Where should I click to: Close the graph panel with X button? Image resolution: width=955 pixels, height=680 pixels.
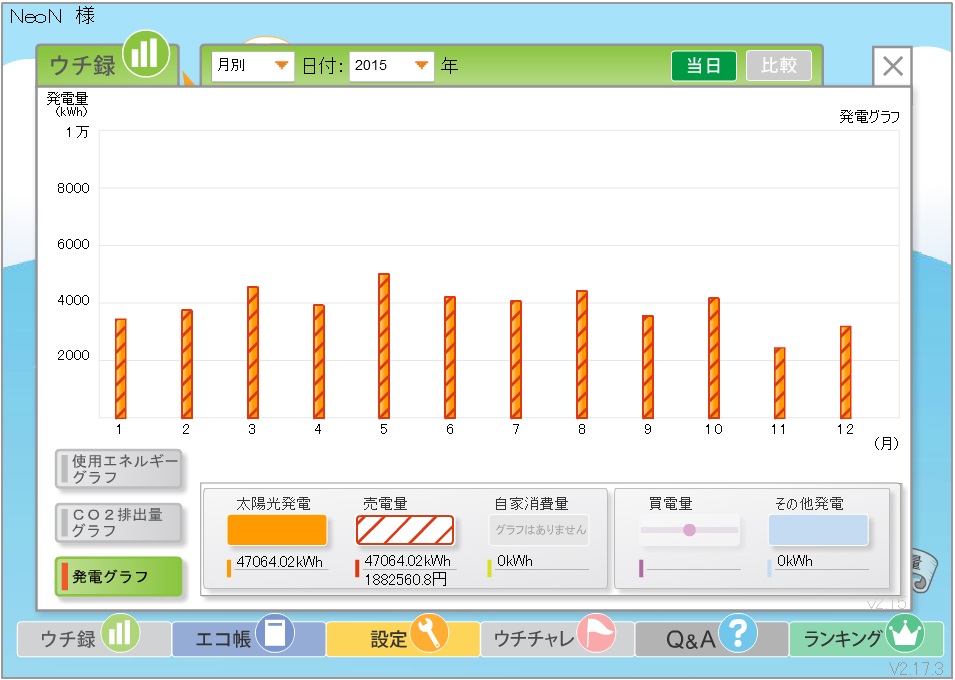coord(892,66)
